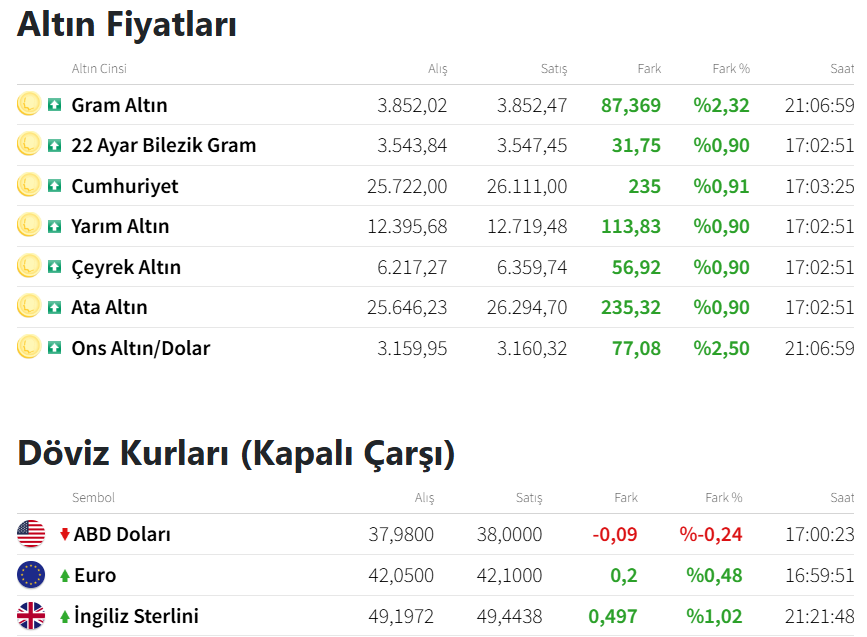Image resolution: width=867 pixels, height=637 pixels.
Task: Open the İngiliz Sterlini link
Action: click(x=136, y=616)
